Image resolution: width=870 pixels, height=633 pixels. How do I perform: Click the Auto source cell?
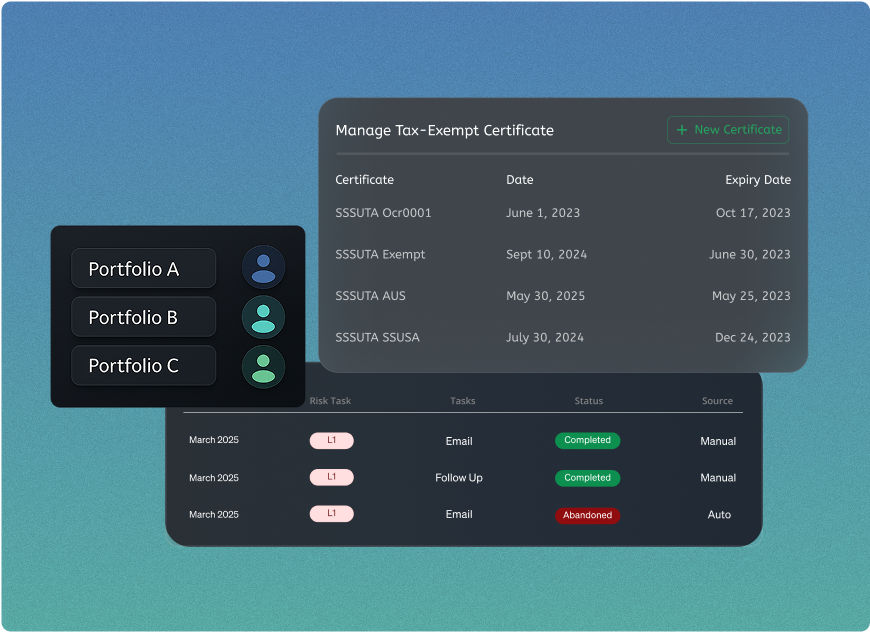[719, 515]
